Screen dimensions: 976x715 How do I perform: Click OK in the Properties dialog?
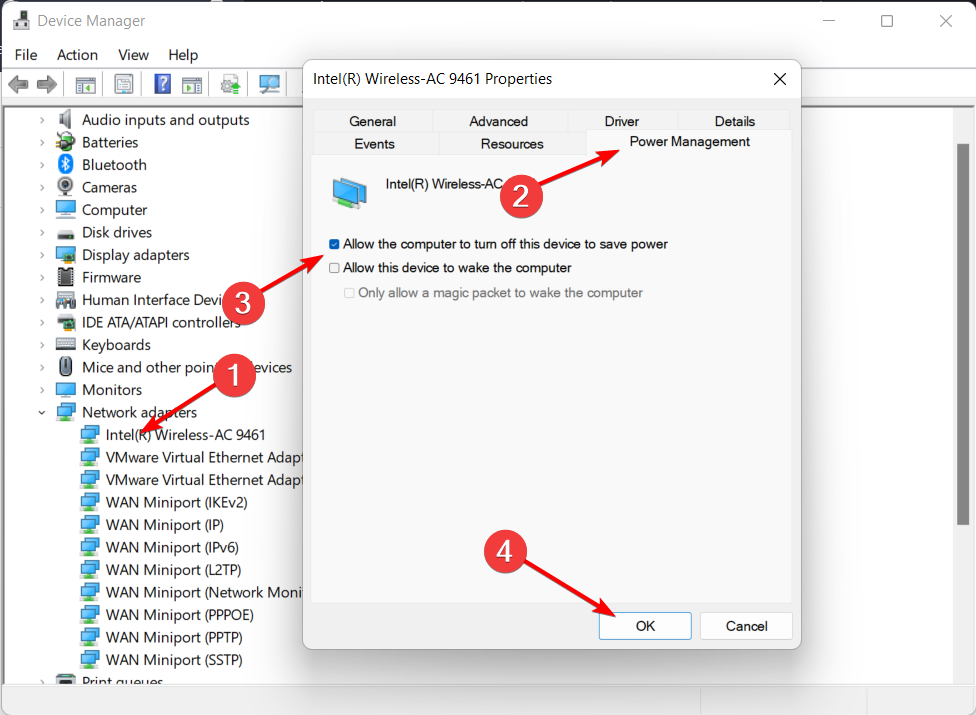pos(645,626)
